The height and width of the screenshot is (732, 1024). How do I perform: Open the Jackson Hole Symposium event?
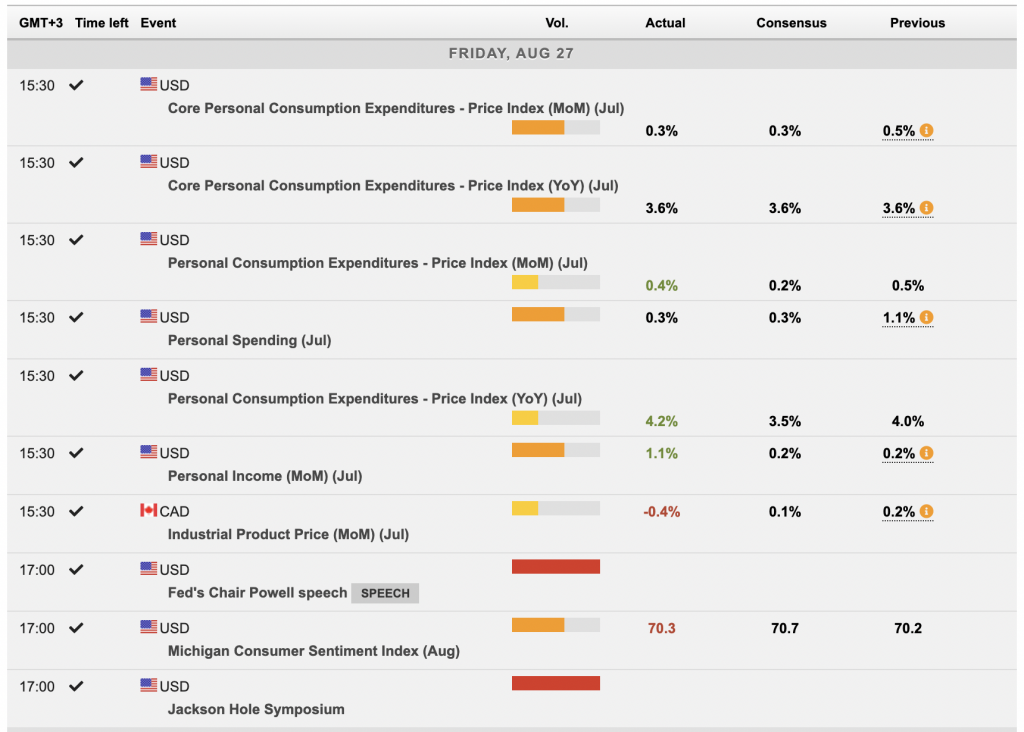pyautogui.click(x=256, y=709)
